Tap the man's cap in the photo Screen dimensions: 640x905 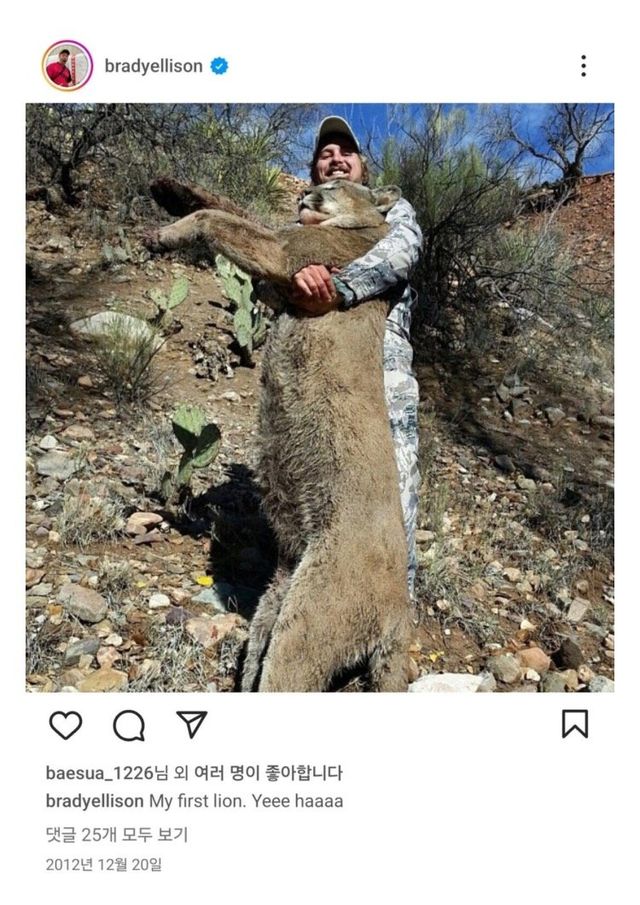[x=336, y=130]
